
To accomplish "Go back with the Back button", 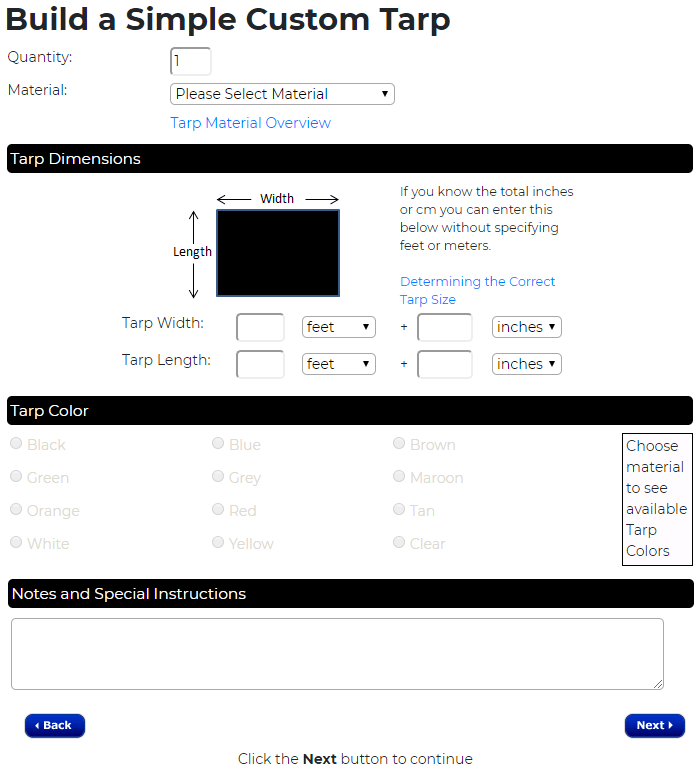I will coord(55,725).
